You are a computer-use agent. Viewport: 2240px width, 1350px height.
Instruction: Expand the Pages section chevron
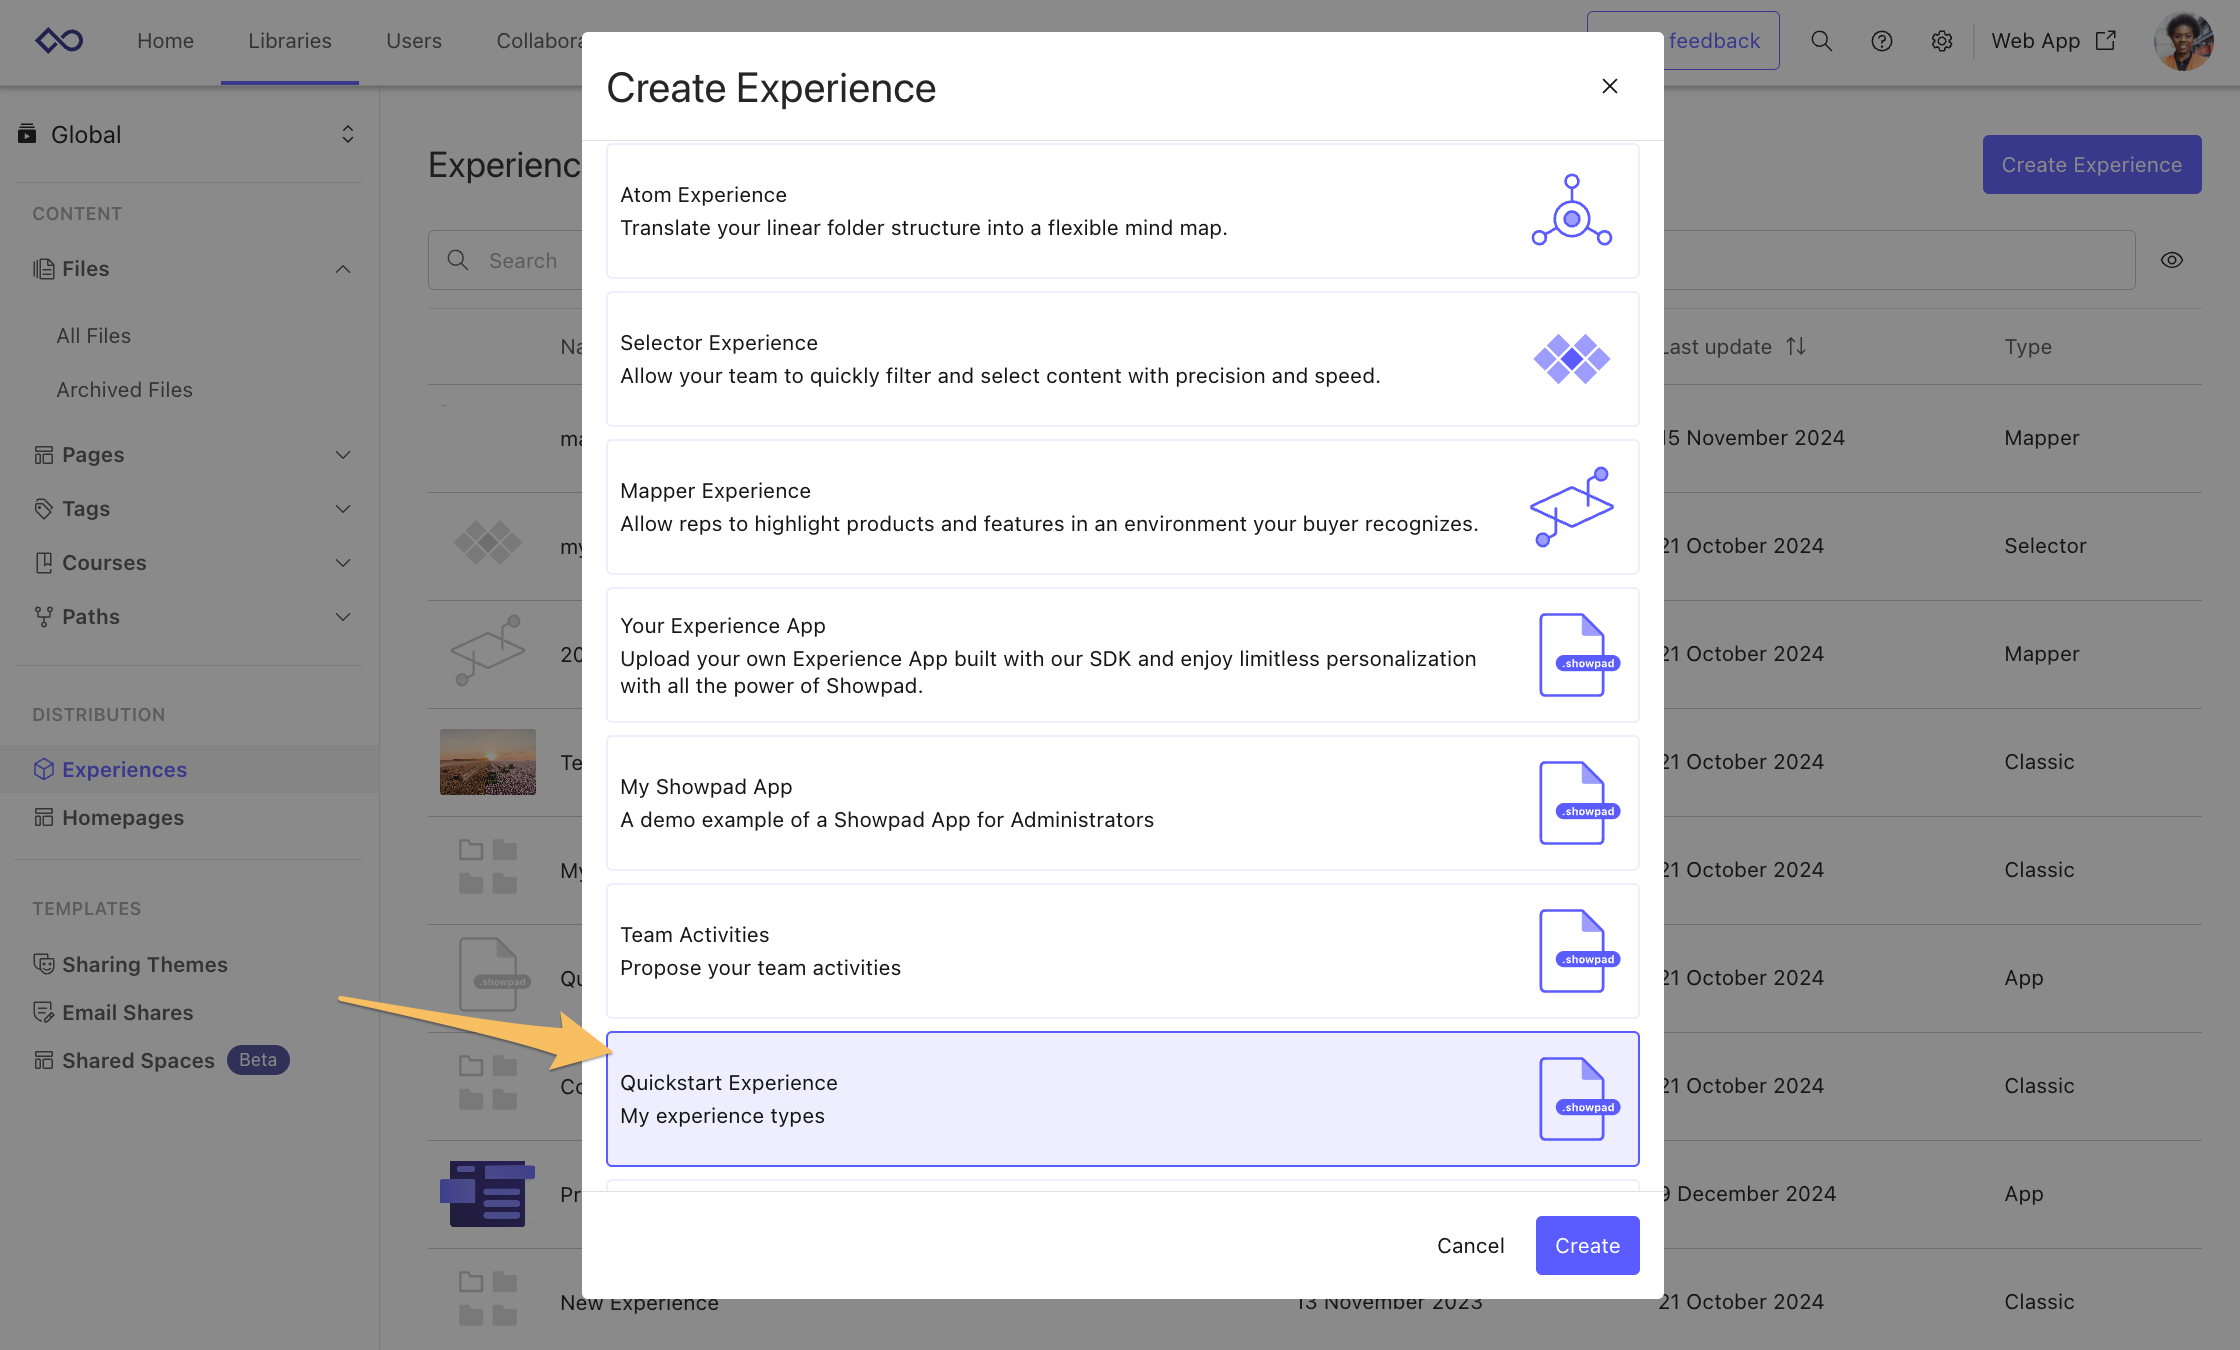[343, 455]
